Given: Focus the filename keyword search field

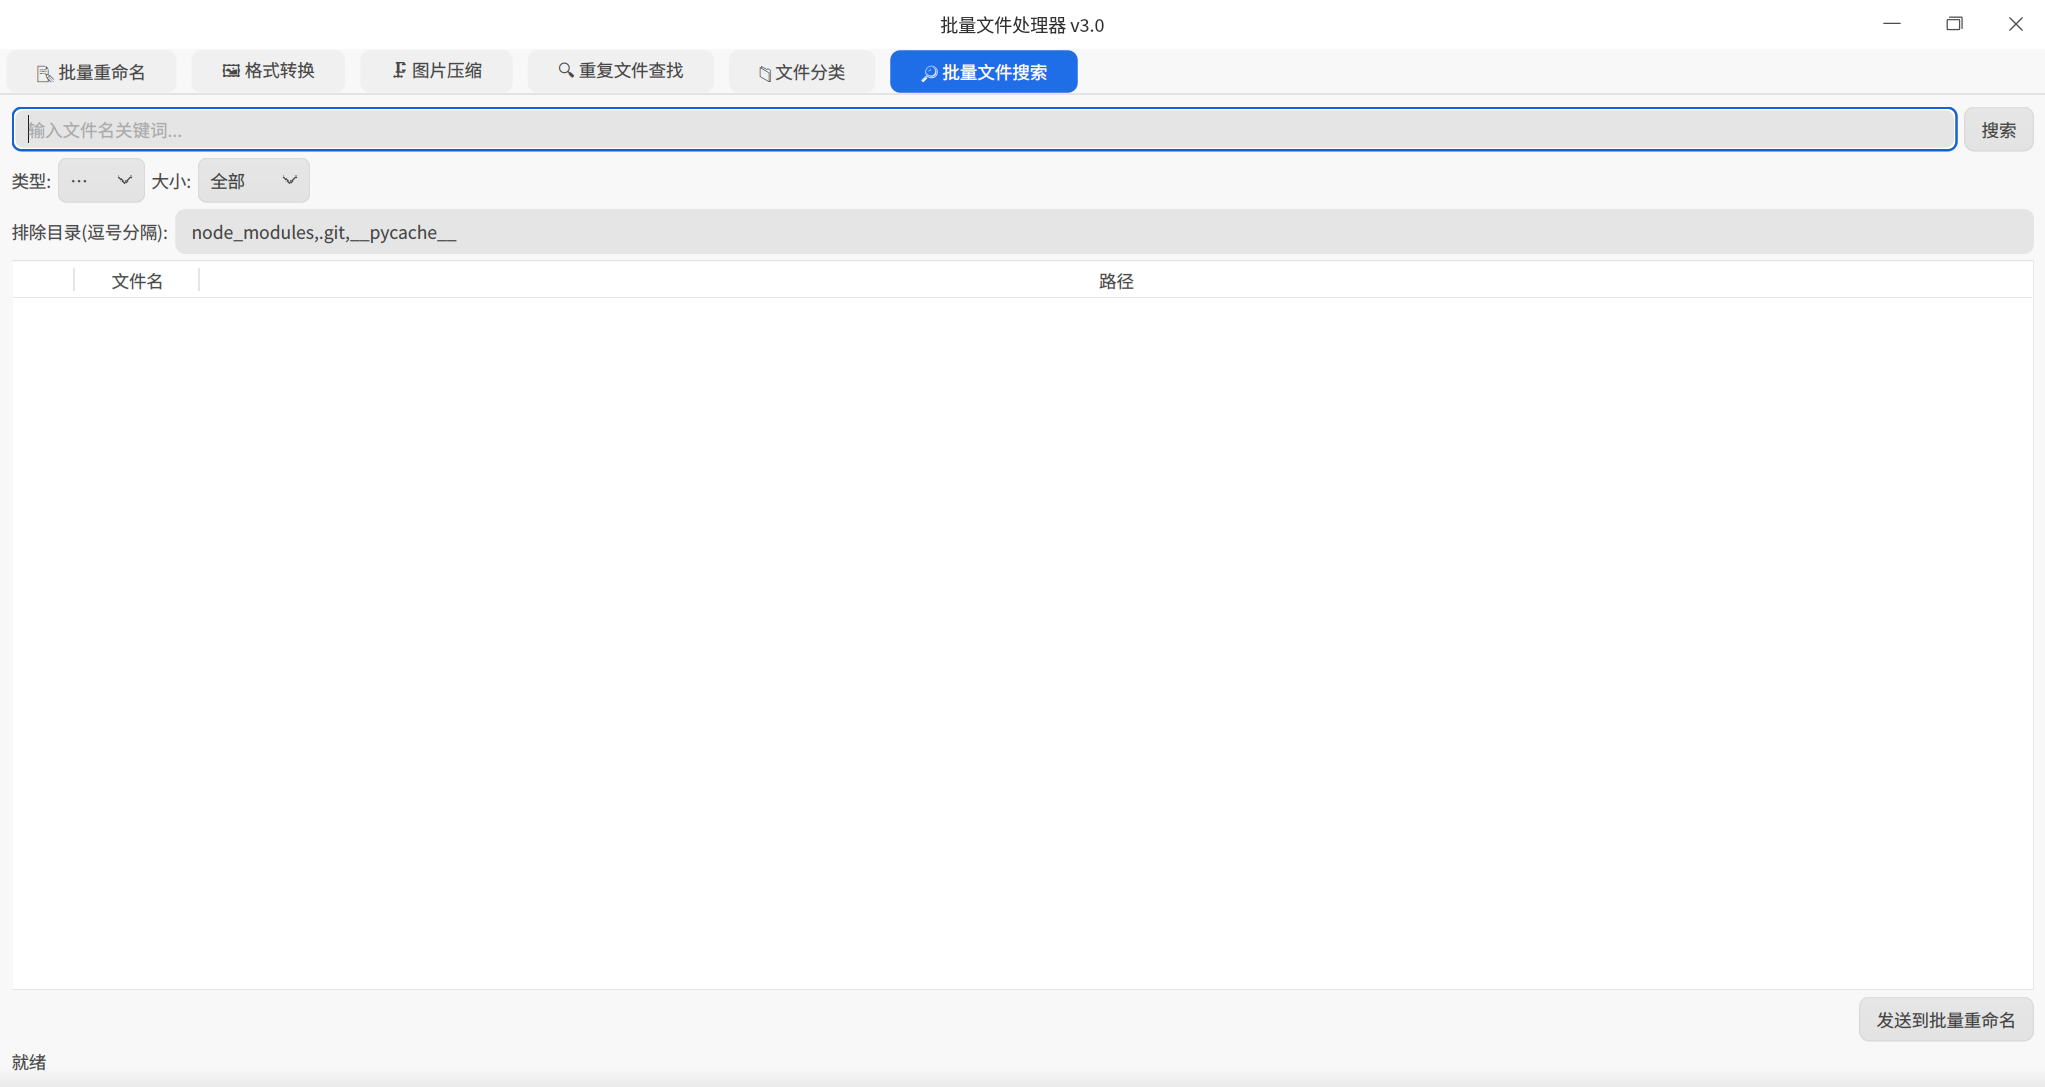Looking at the screenshot, I should click(x=984, y=130).
